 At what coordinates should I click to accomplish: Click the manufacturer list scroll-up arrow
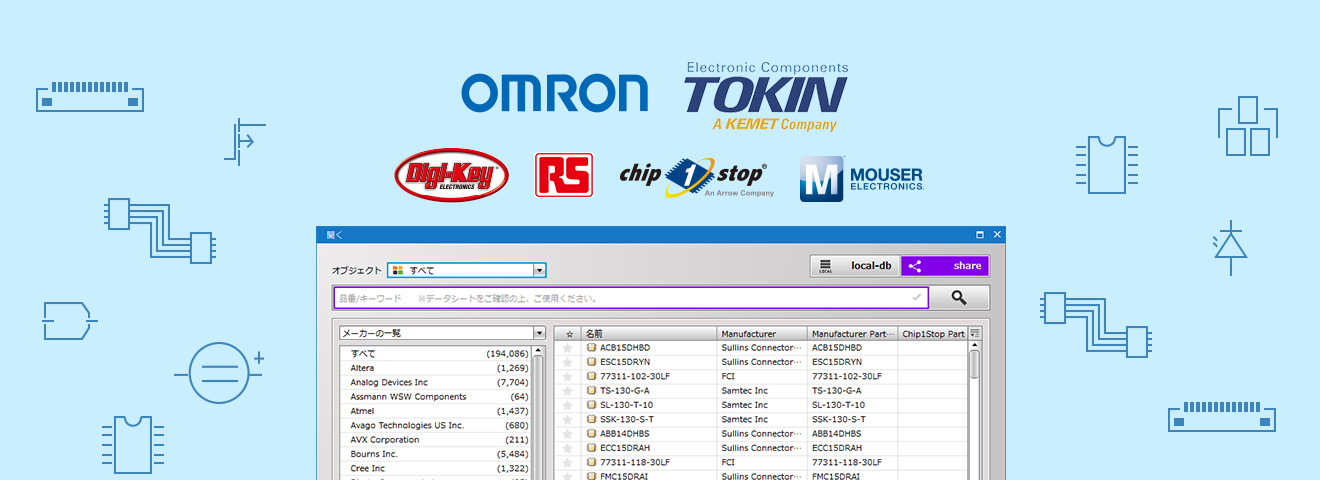(538, 350)
